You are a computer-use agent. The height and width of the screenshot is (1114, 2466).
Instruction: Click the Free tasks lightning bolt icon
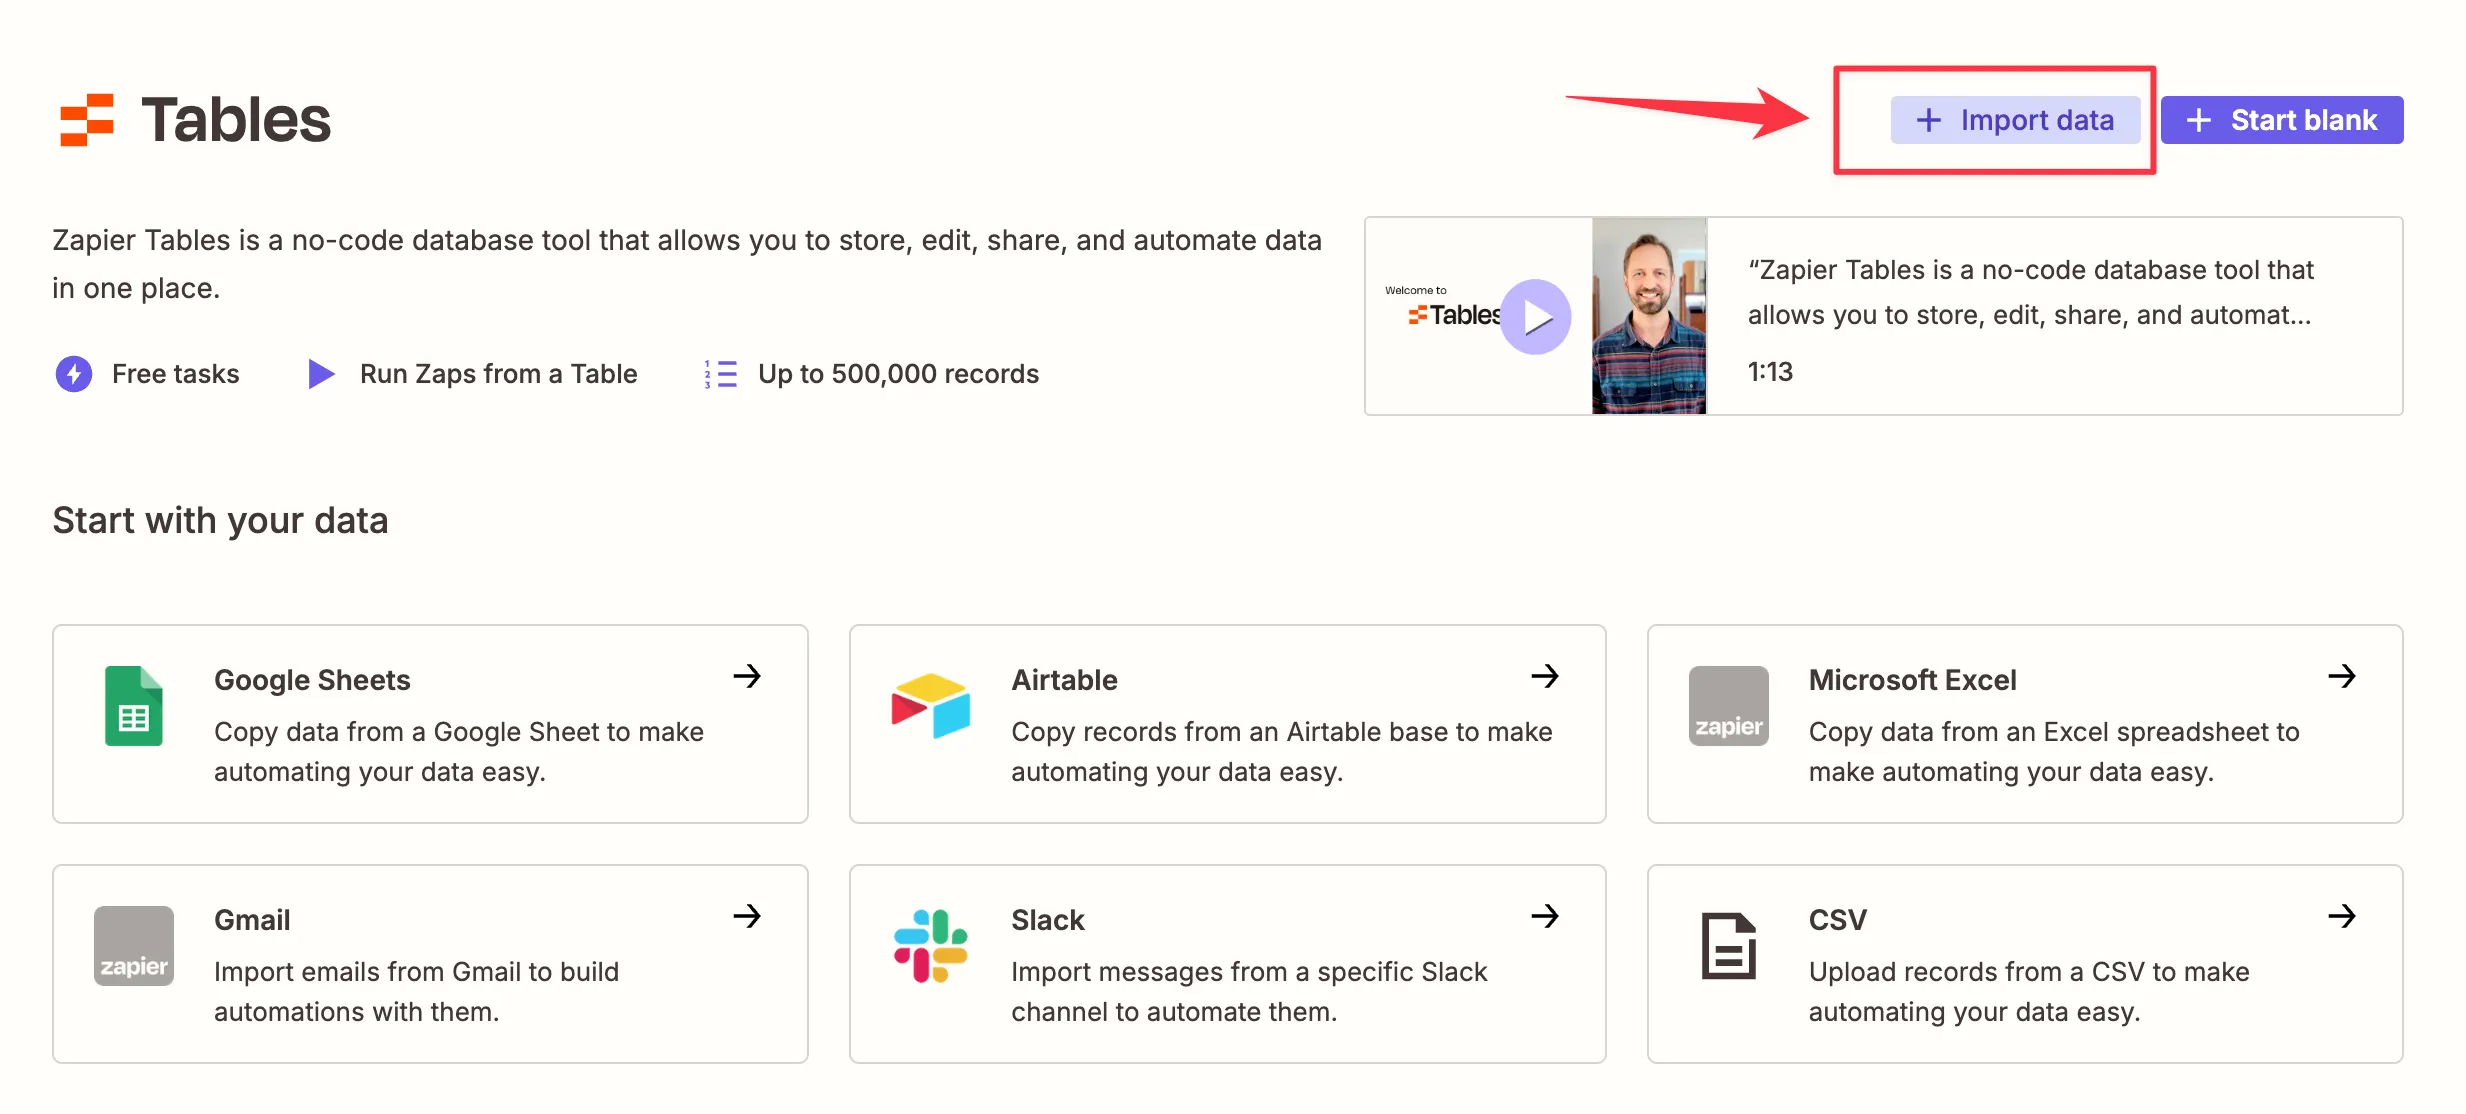point(74,374)
